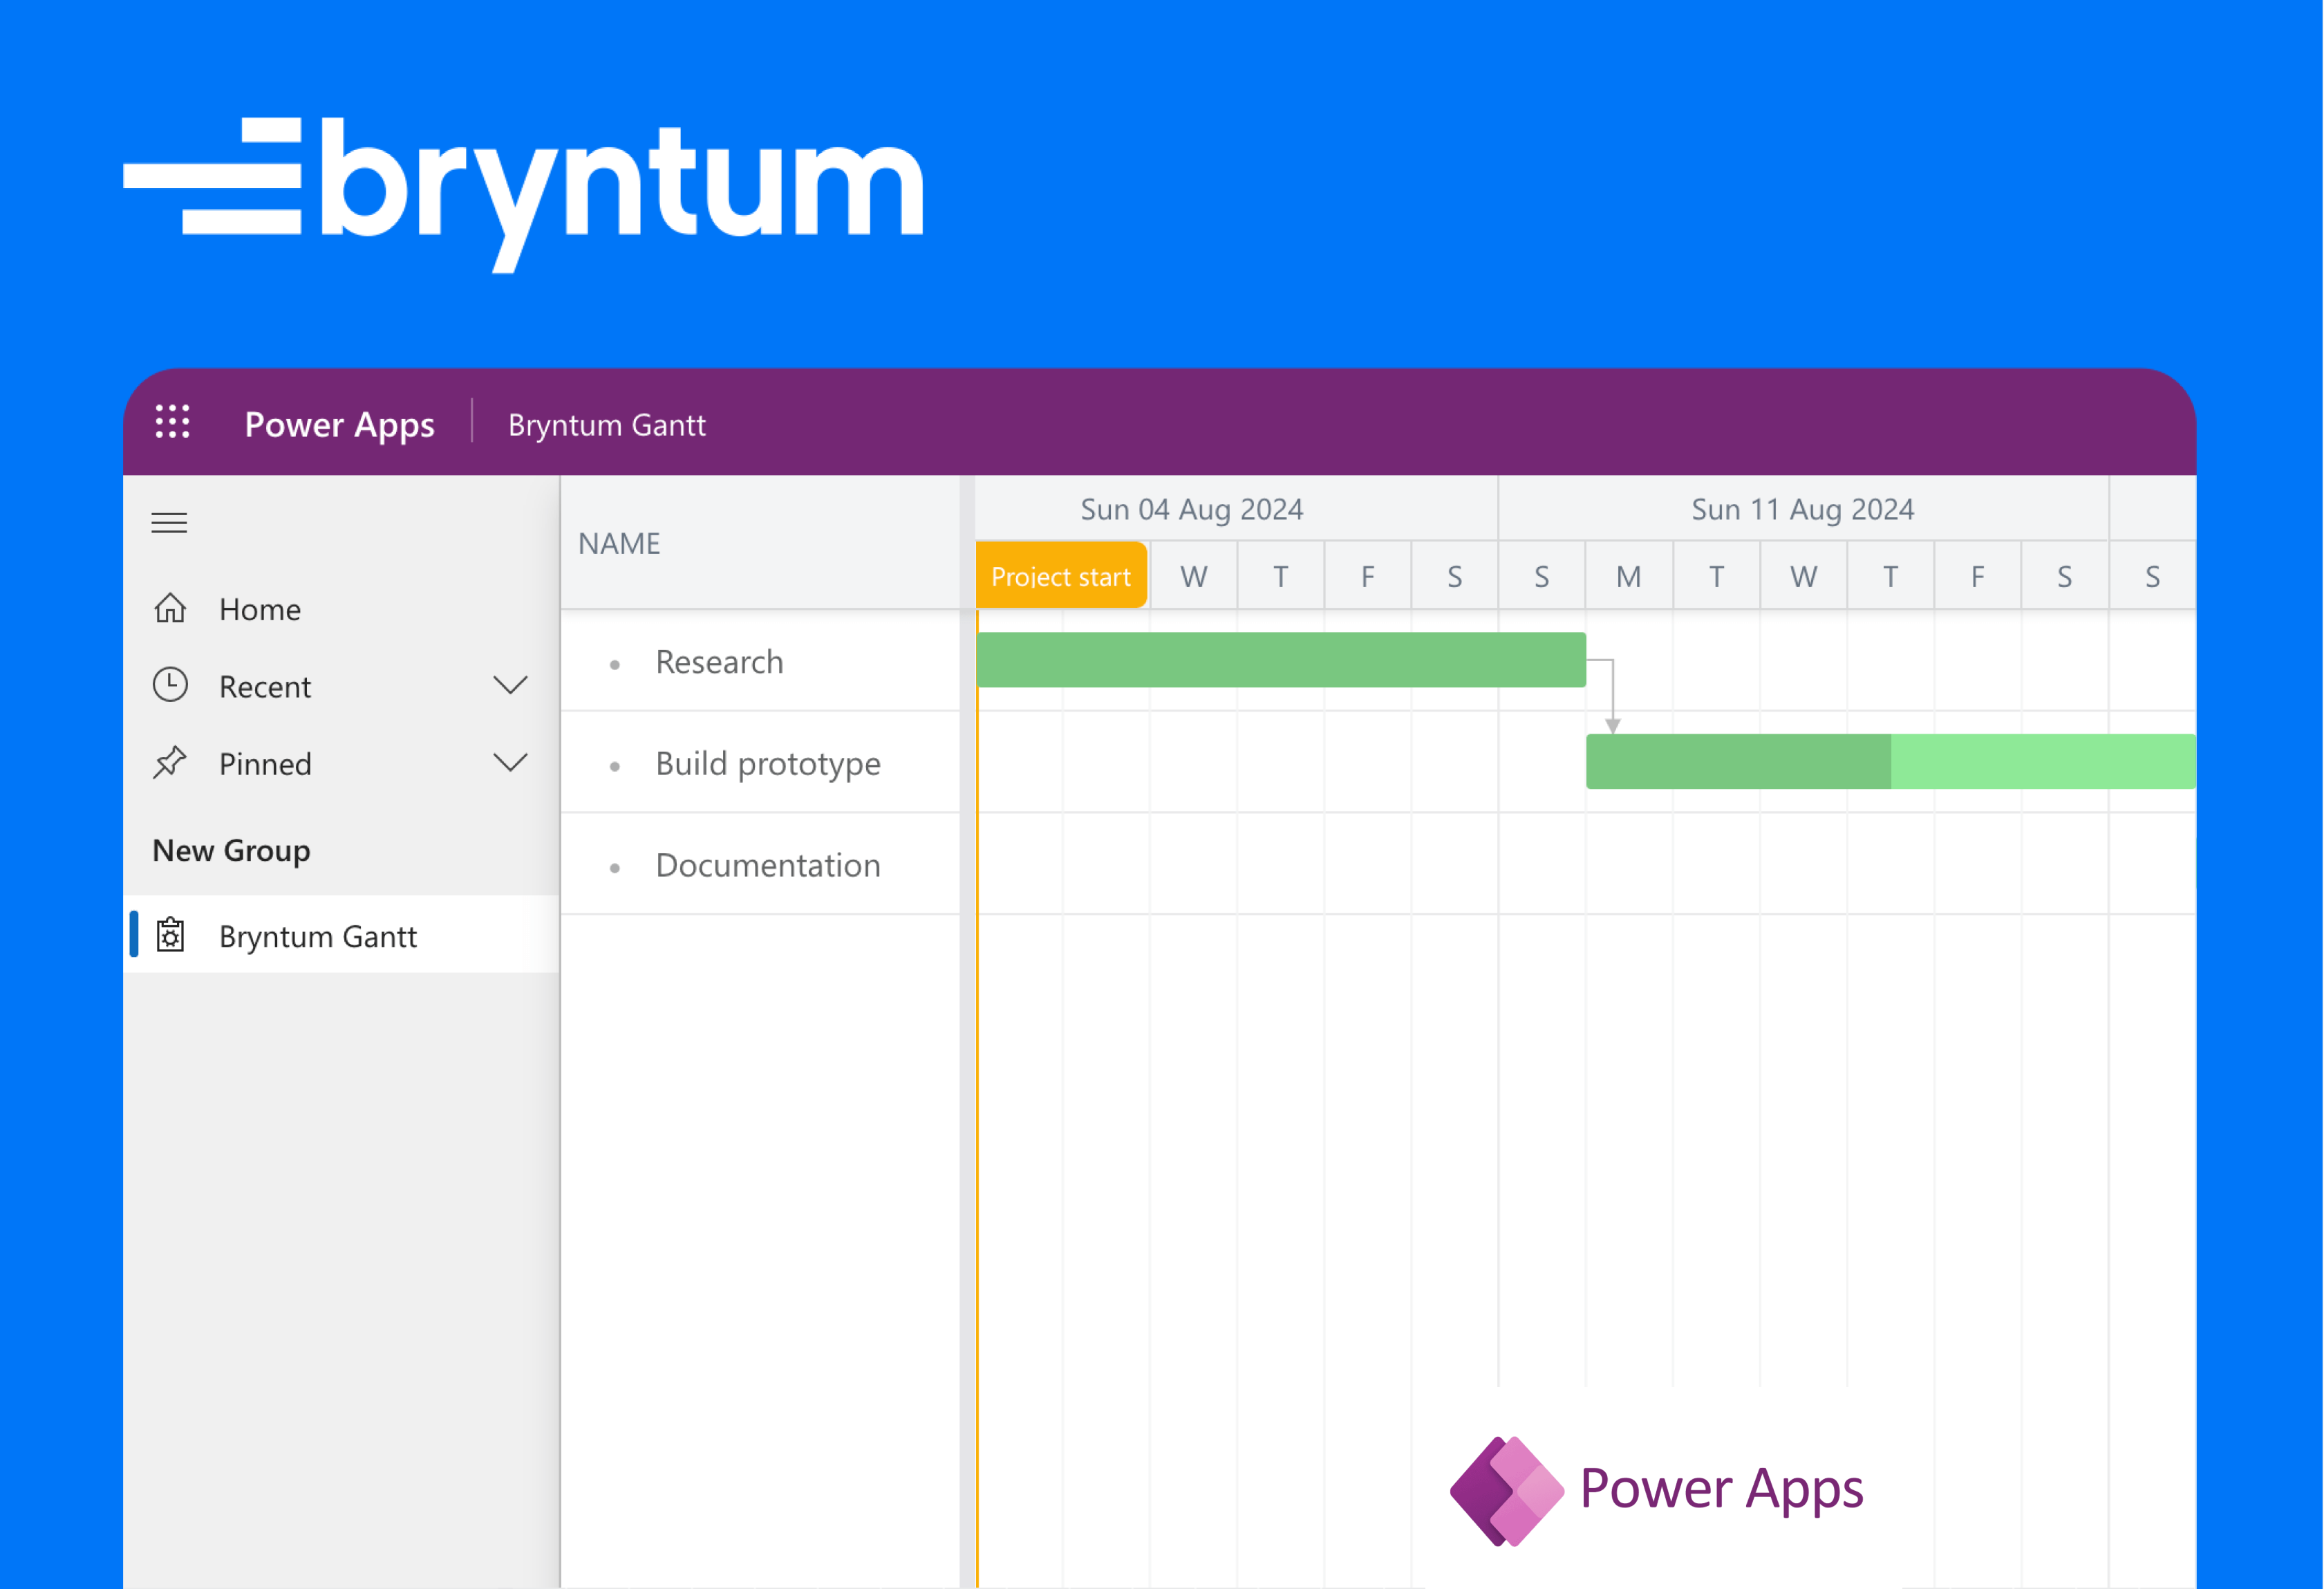
Task: Click the Sun 11 Aug 2024 week header
Action: [x=1803, y=509]
